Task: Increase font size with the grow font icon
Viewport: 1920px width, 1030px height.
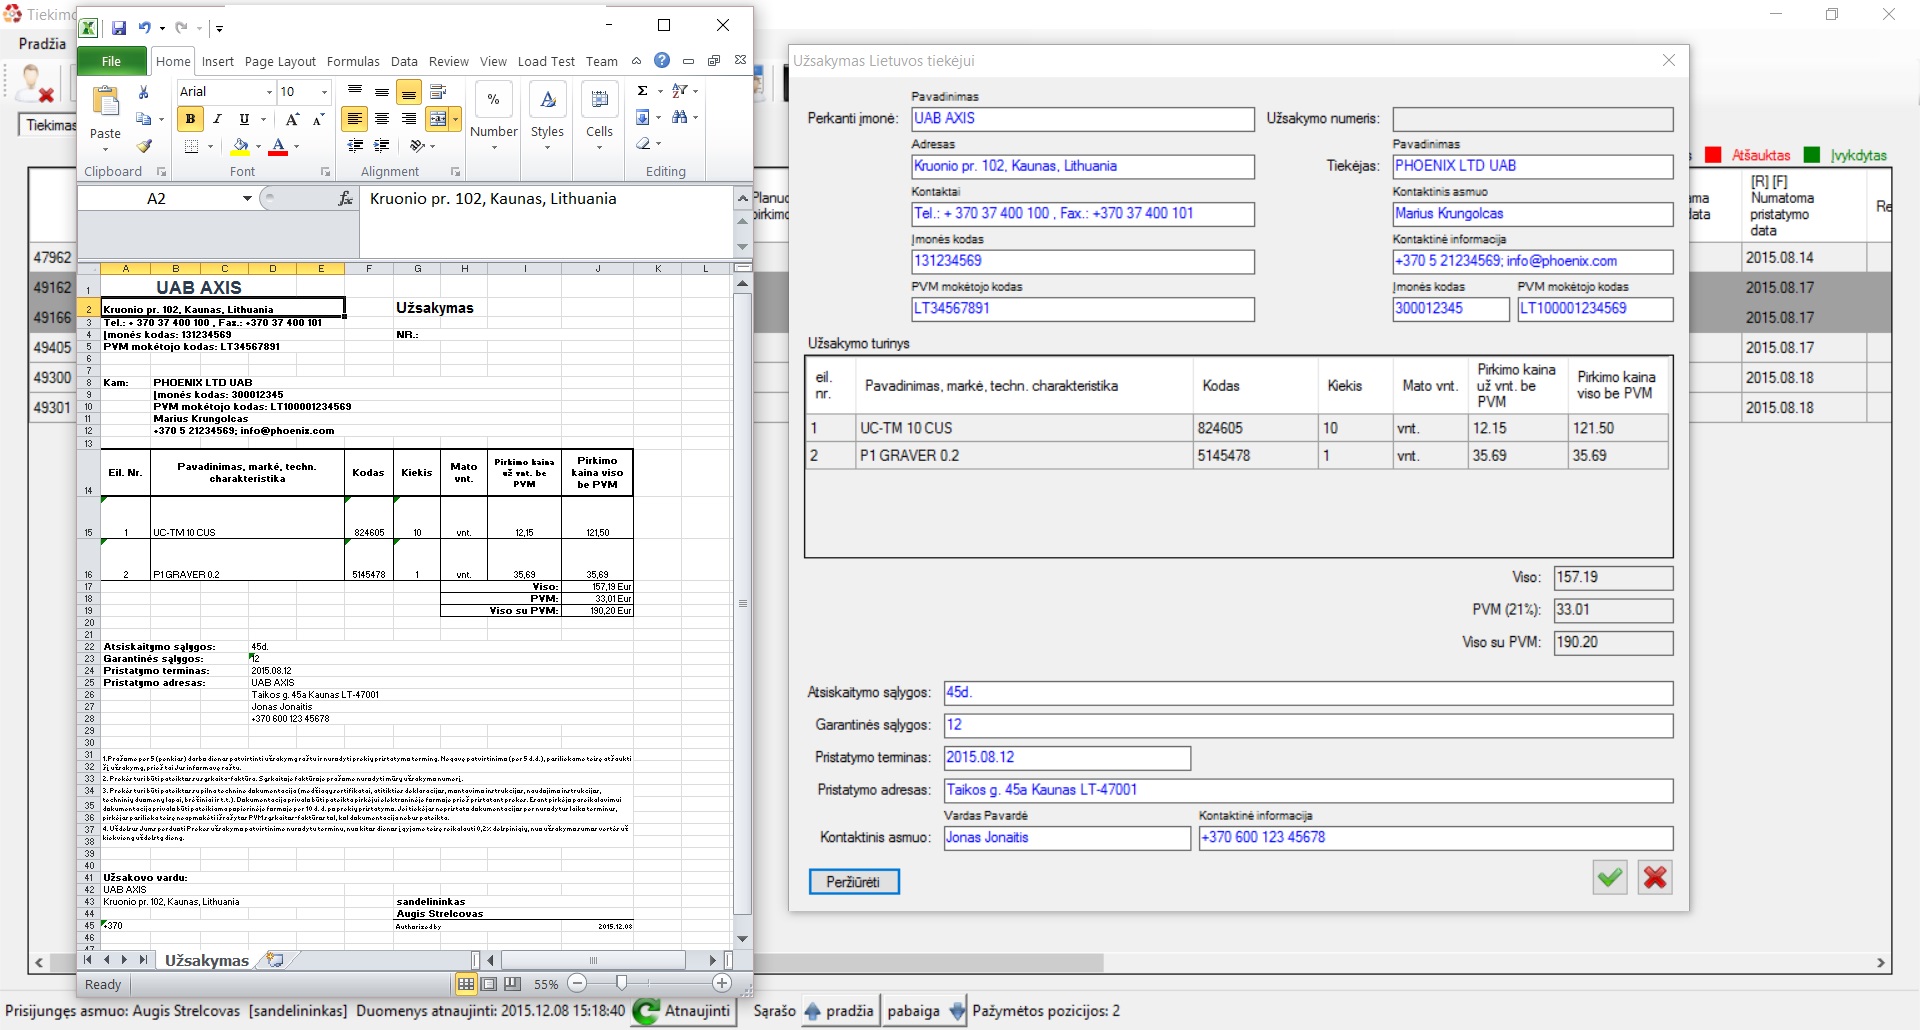Action: [x=293, y=119]
